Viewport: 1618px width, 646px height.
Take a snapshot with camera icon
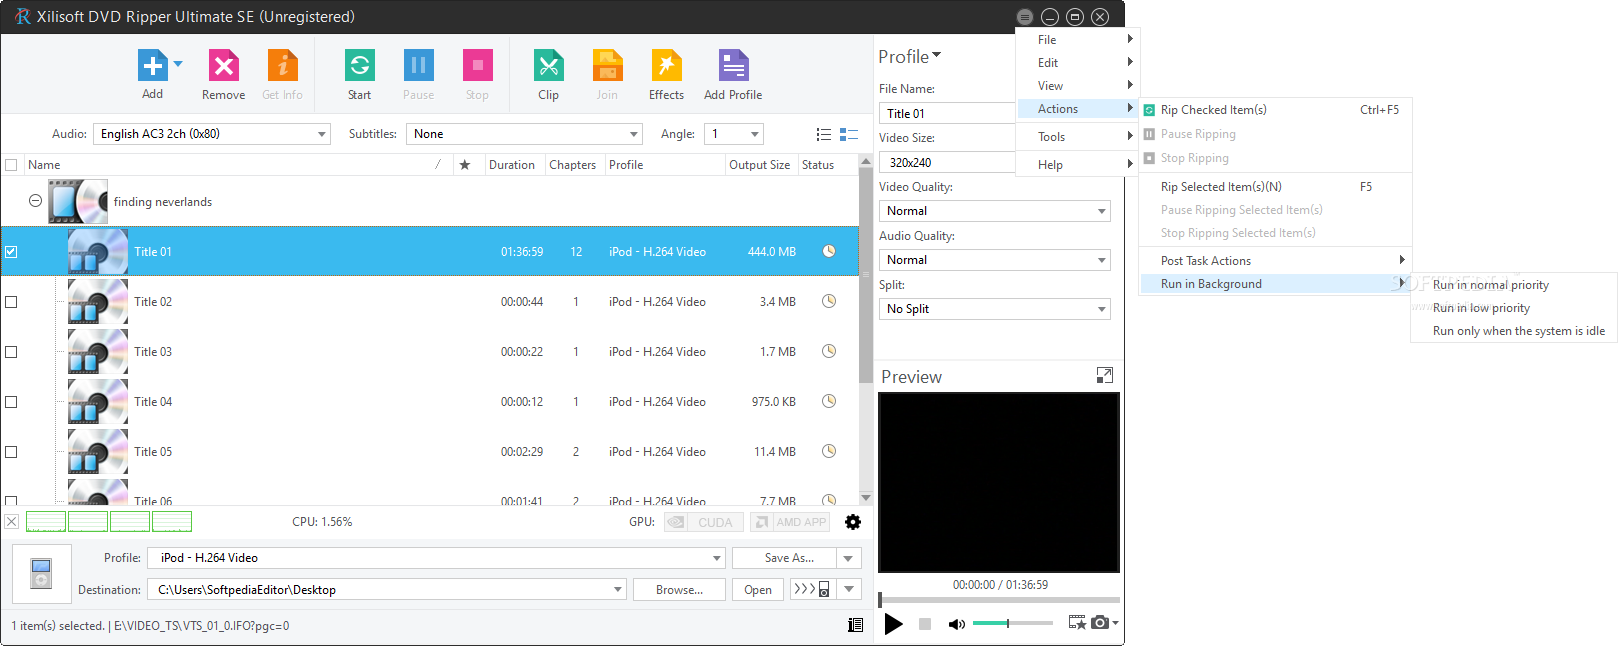pos(1100,622)
